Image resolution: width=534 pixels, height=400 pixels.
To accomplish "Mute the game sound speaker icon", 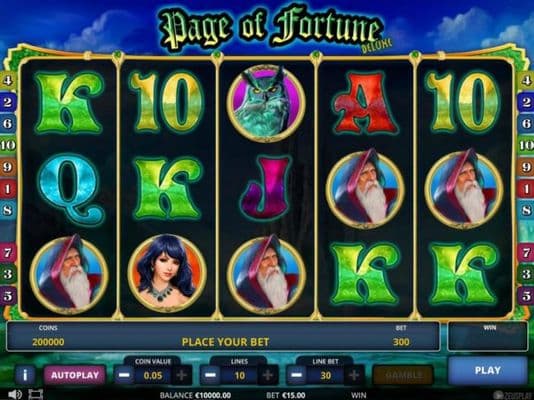I will coord(15,395).
